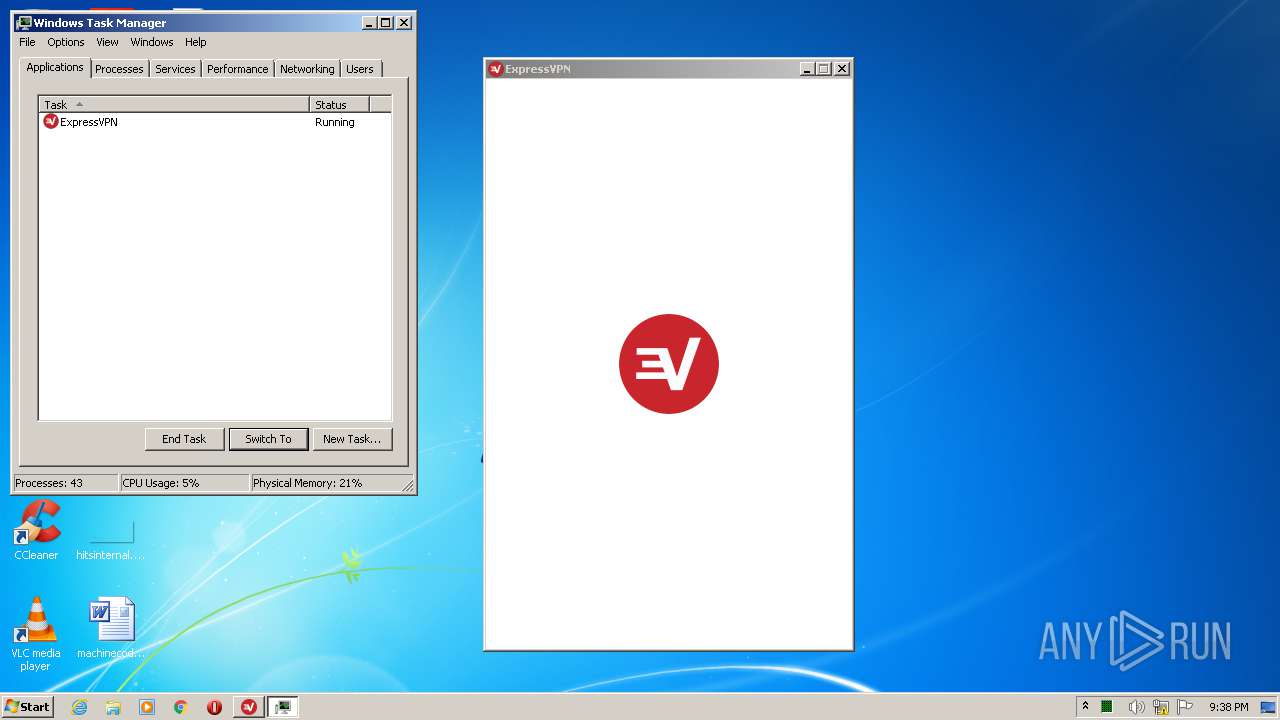Open Windows Explorer from taskbar
The image size is (1280, 720).
pos(113,707)
